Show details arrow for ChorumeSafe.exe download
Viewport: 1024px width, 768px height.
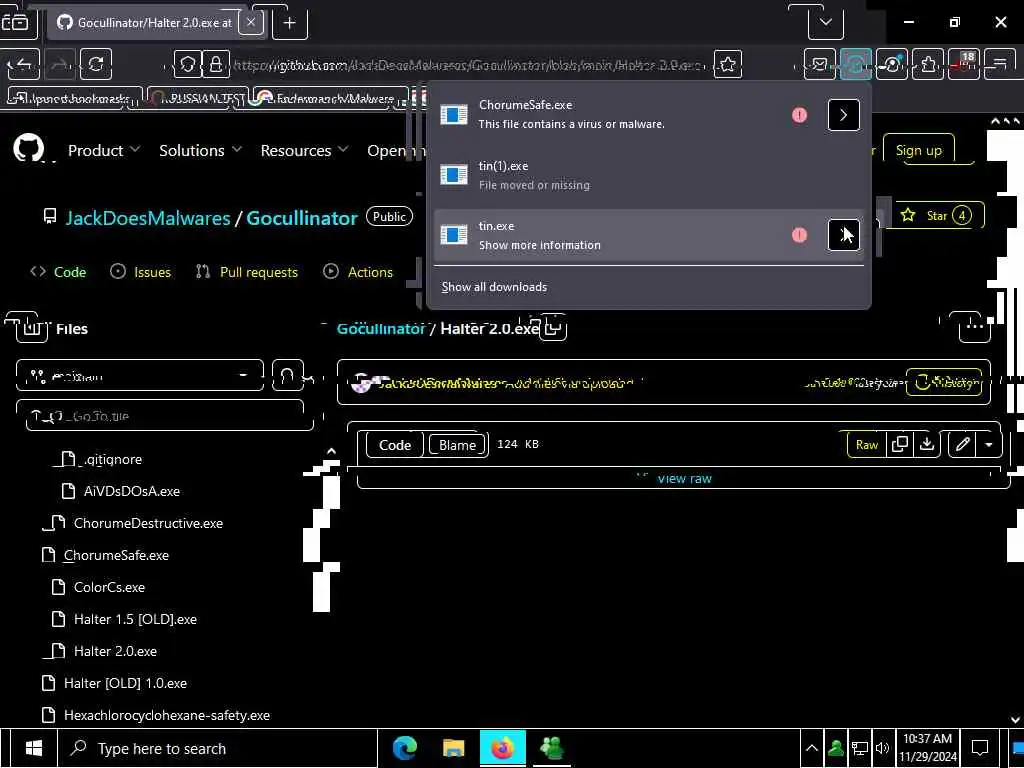[843, 115]
